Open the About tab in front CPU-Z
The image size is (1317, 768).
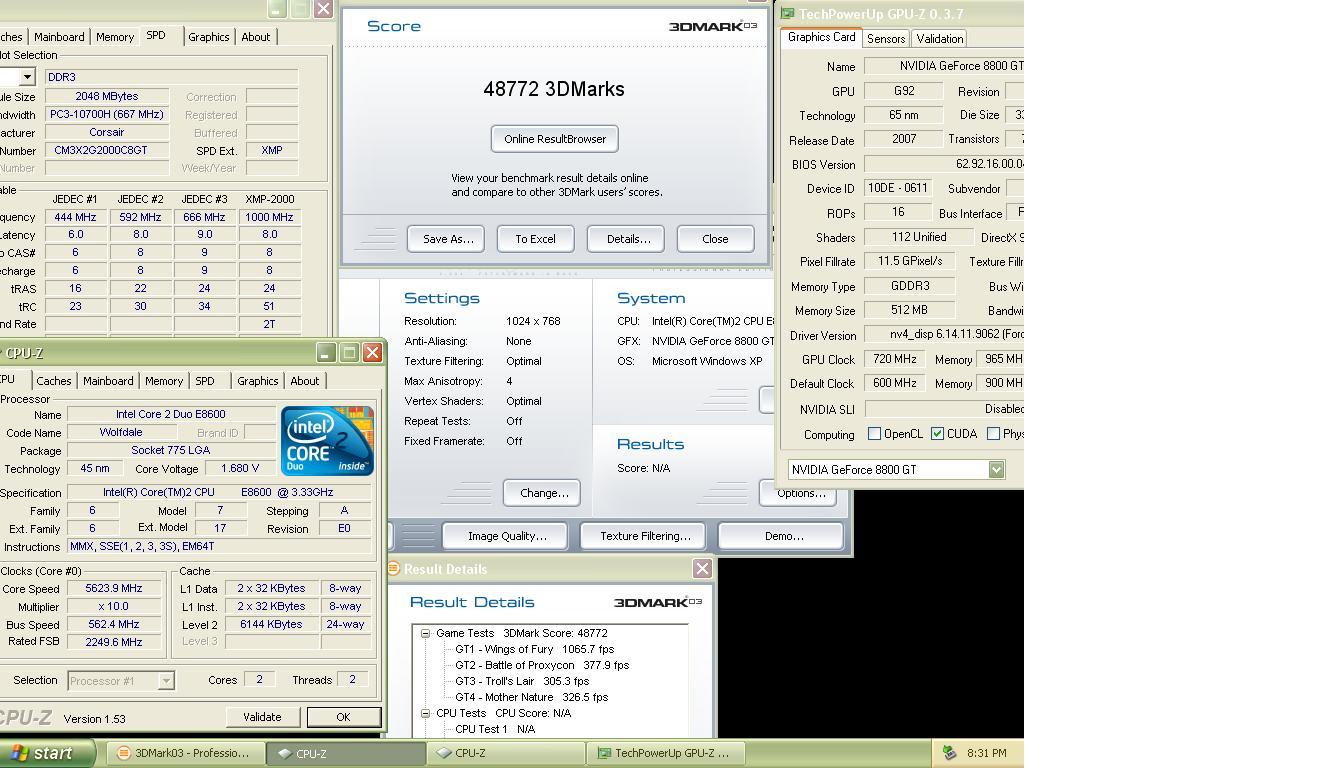click(x=304, y=381)
